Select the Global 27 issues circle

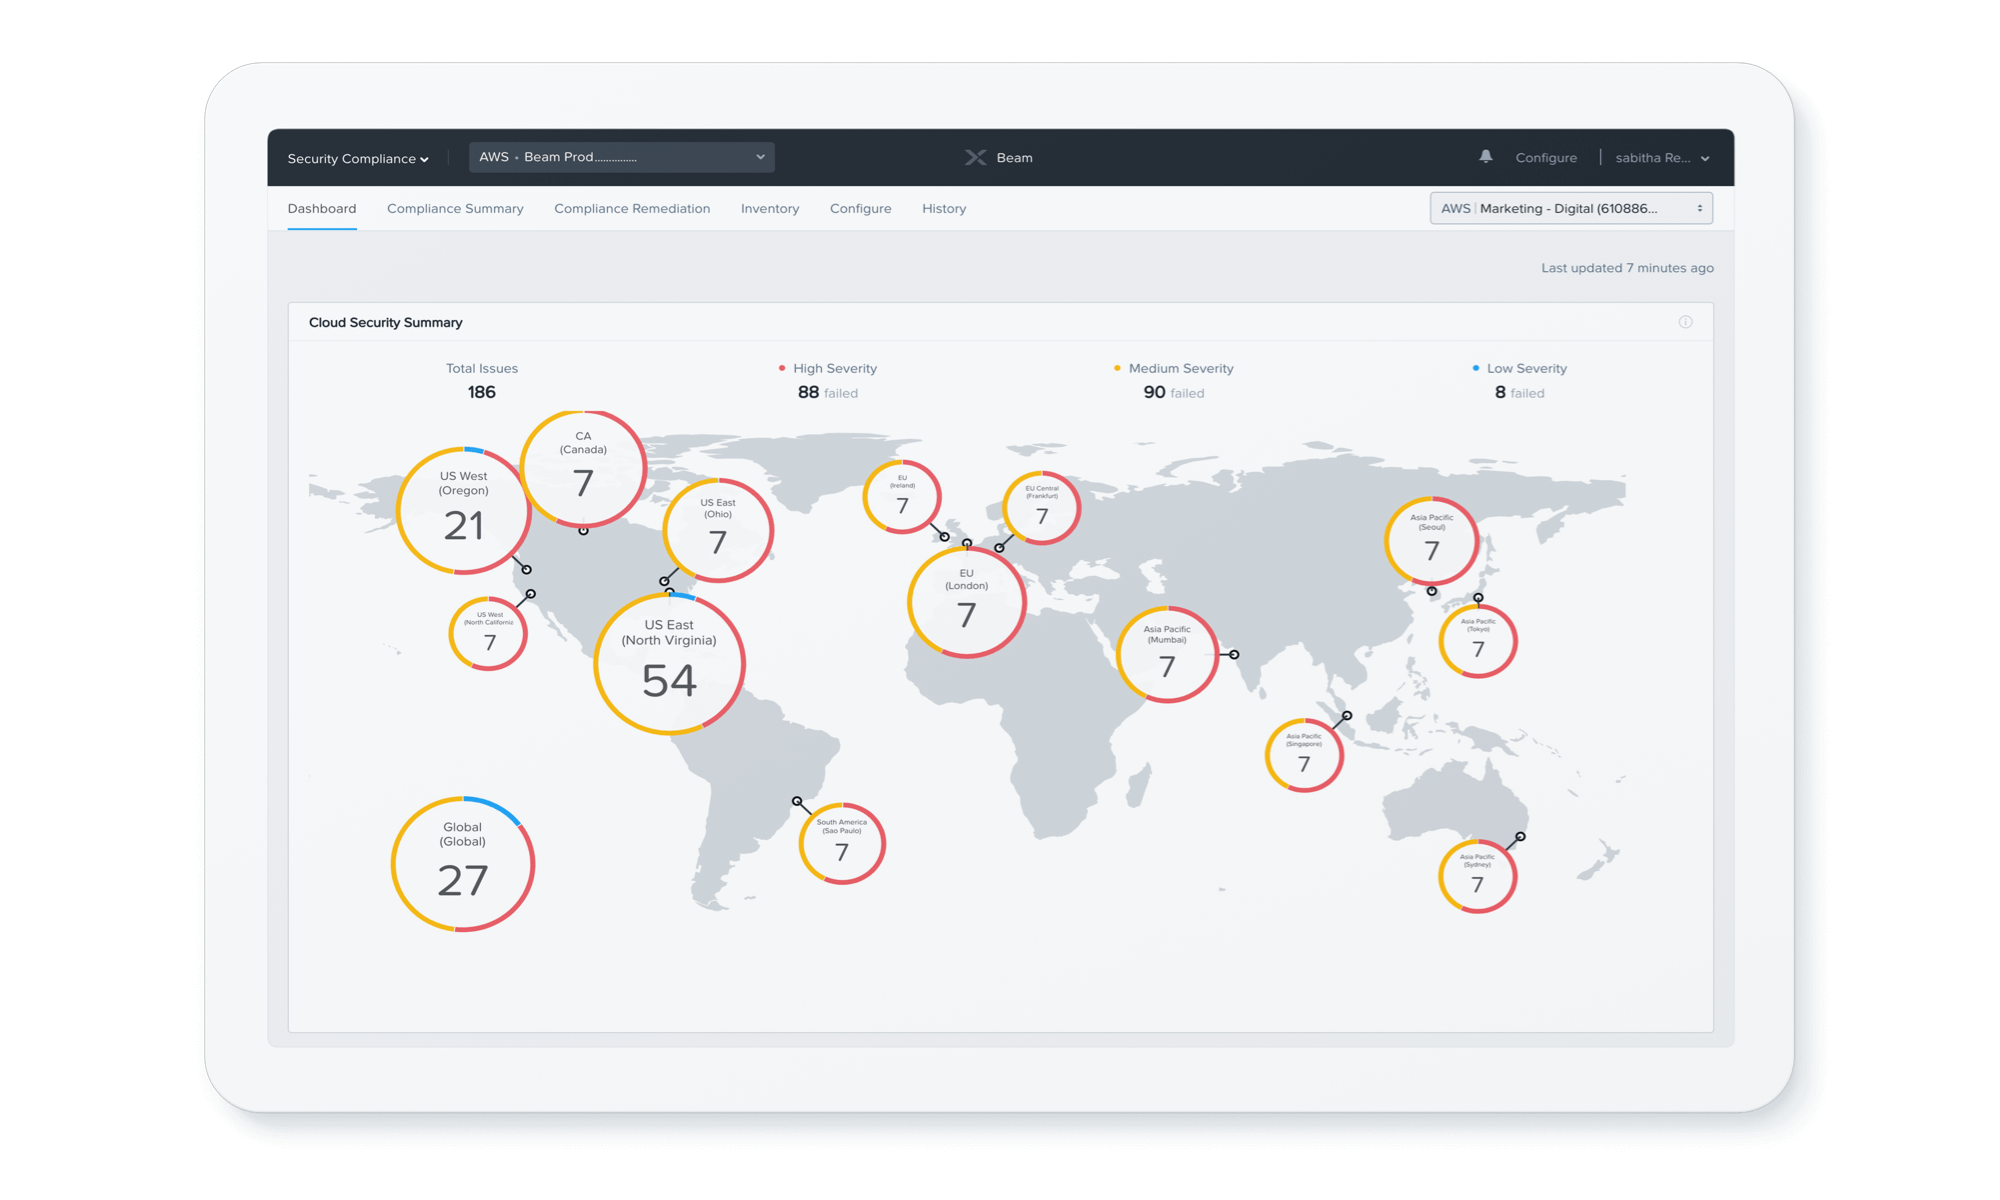[x=462, y=865]
